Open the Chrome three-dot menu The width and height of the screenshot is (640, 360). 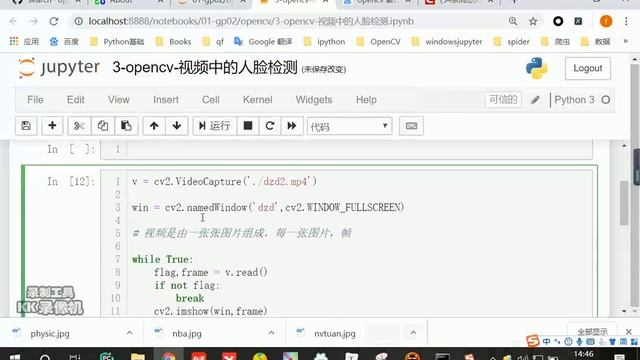coord(626,21)
